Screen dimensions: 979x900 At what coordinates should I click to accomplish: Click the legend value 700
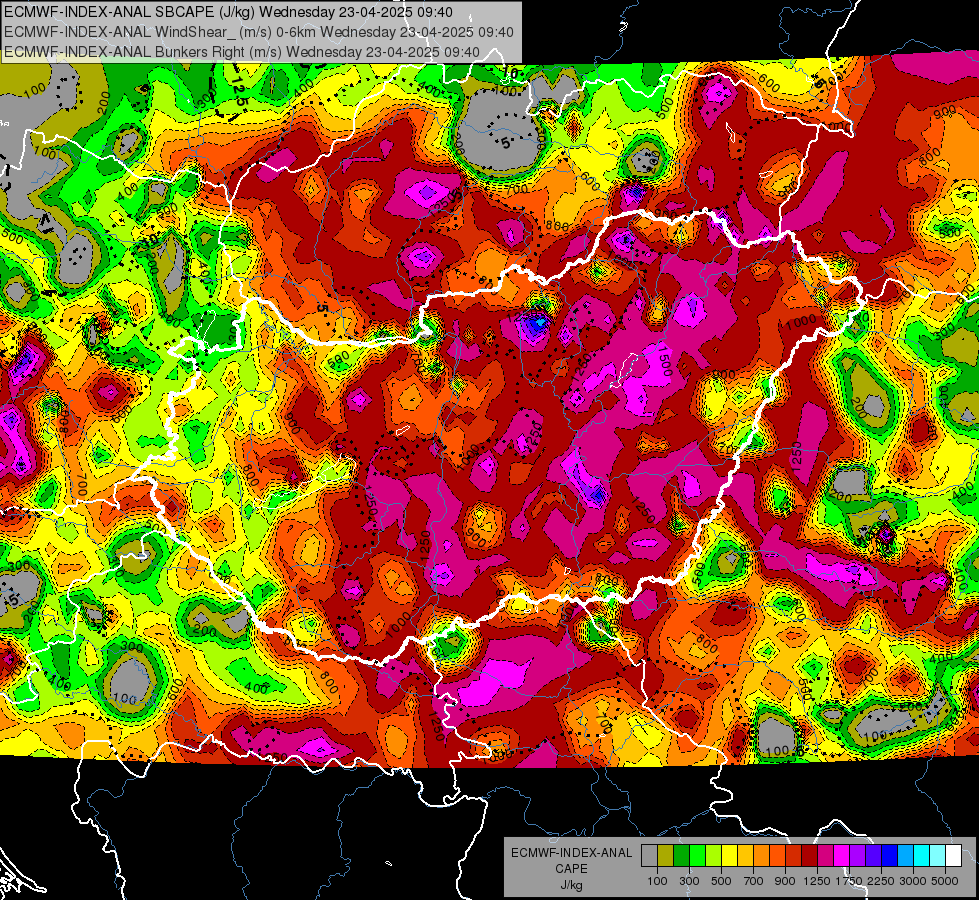(754, 881)
